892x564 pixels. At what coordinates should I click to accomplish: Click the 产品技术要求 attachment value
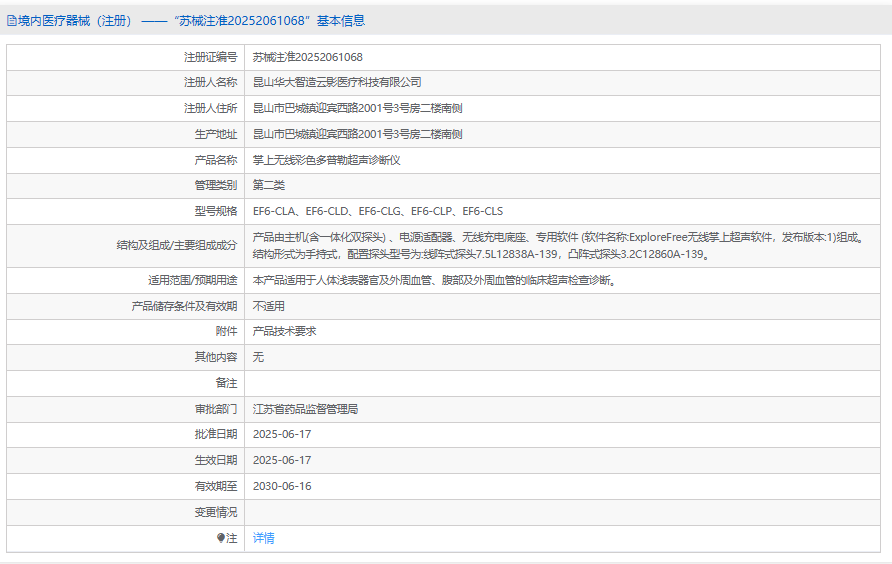[x=284, y=331]
